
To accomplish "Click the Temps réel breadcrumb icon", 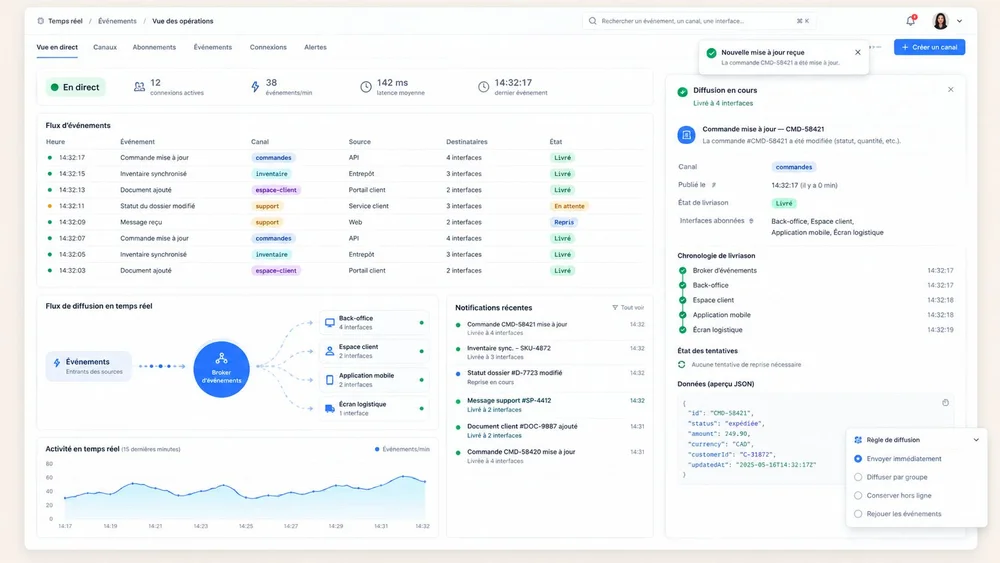I will point(41,21).
